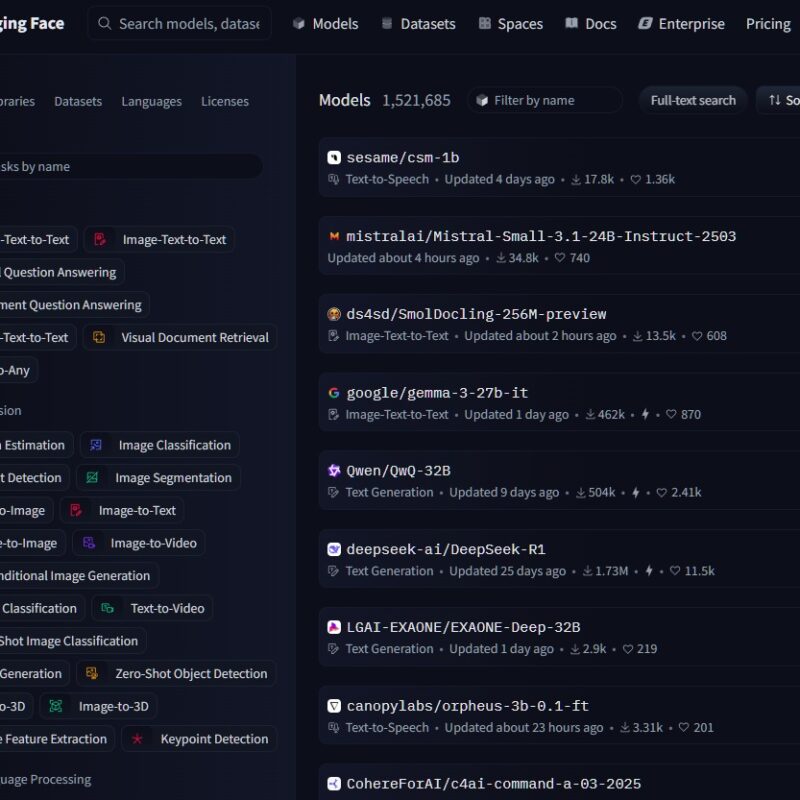Open the sesame/csm-1b model link
Image resolution: width=800 pixels, height=800 pixels.
(x=403, y=158)
